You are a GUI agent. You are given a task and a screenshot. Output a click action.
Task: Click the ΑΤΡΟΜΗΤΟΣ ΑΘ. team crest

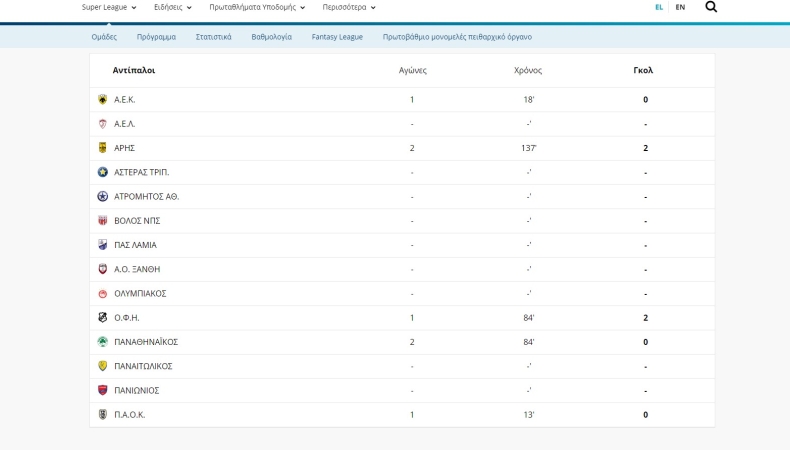pos(103,196)
